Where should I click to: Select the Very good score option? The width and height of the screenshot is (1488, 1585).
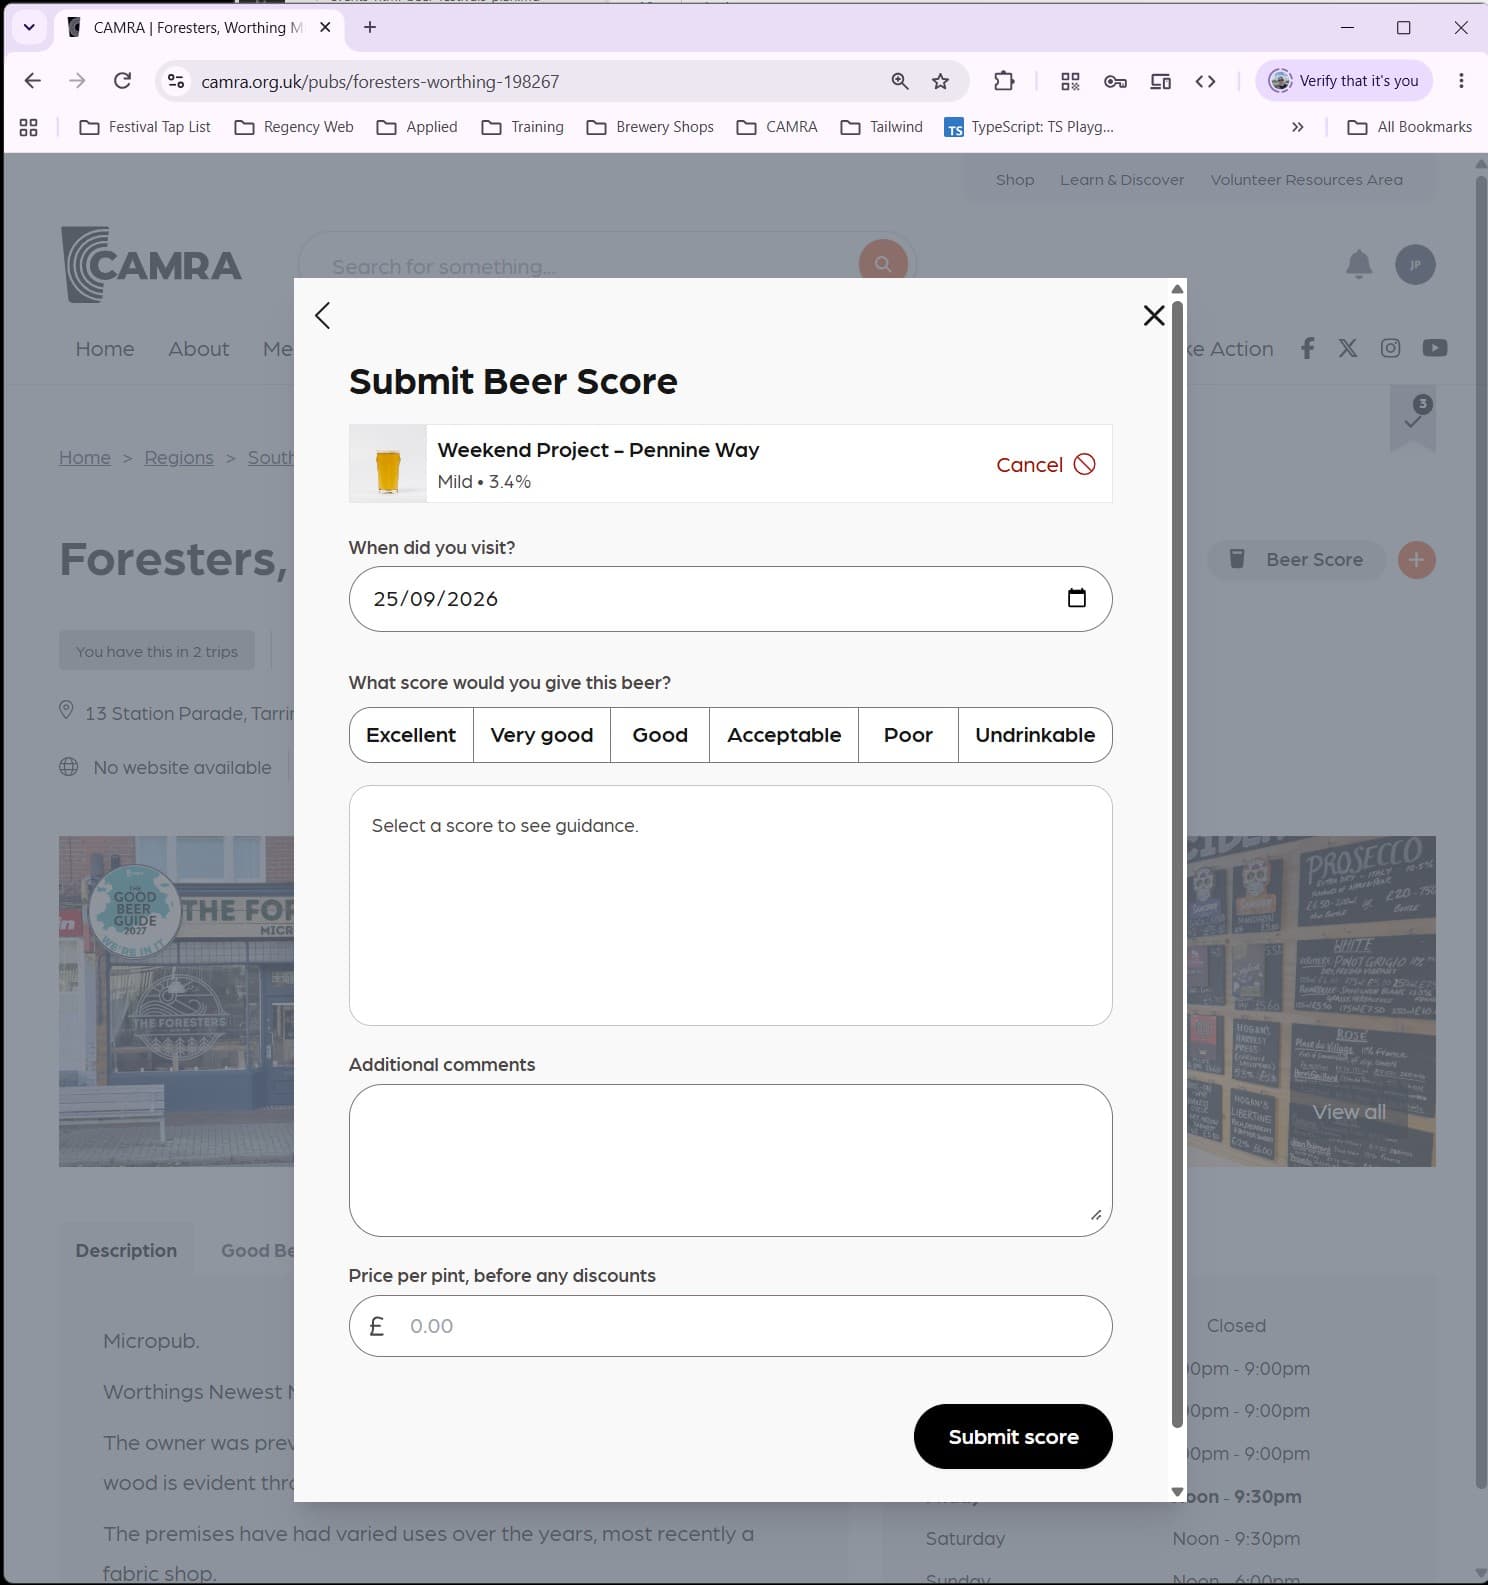541,735
